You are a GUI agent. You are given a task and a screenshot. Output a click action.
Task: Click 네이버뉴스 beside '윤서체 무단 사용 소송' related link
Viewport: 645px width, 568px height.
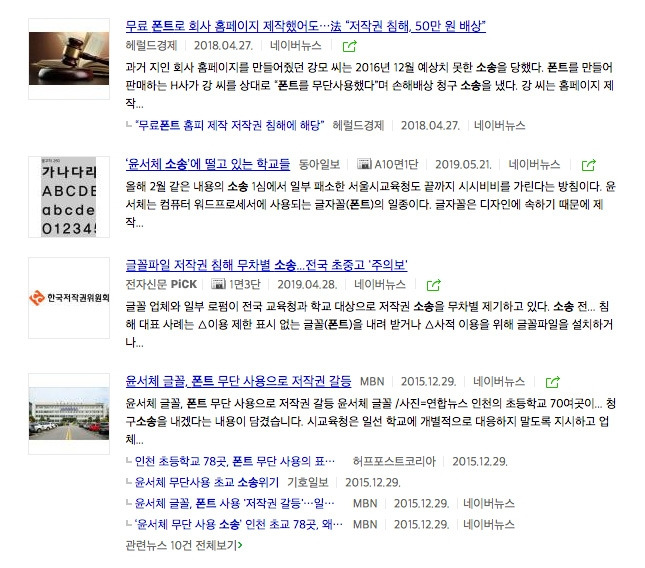click(489, 524)
